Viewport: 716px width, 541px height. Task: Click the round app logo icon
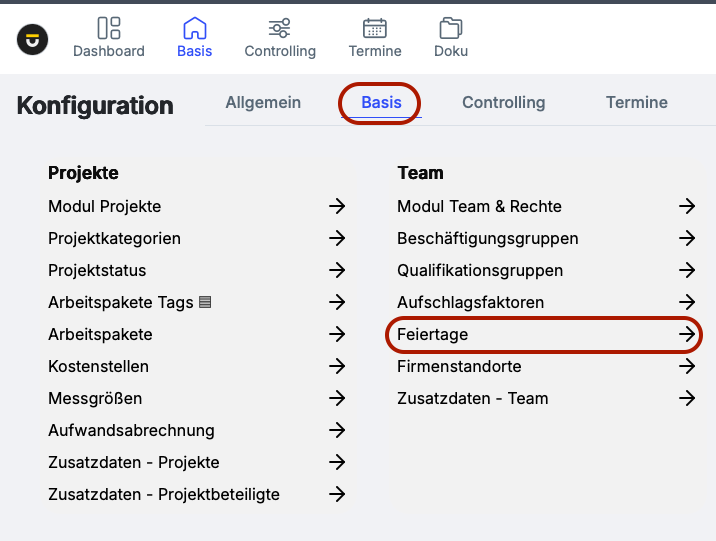coord(33,39)
